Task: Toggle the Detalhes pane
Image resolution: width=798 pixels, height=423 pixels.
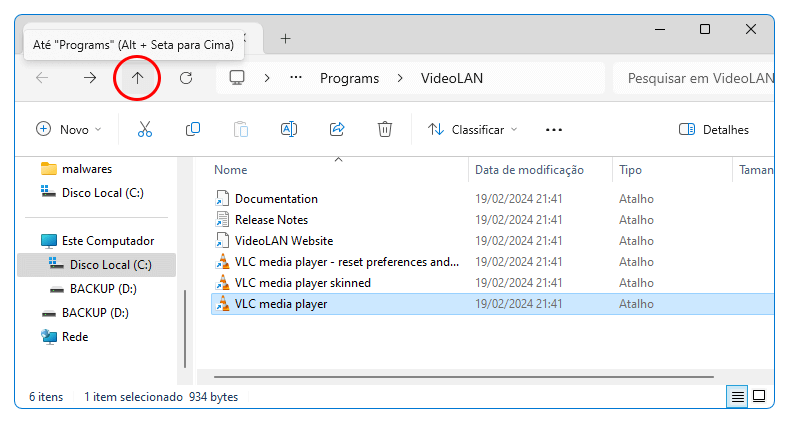Action: (x=714, y=130)
